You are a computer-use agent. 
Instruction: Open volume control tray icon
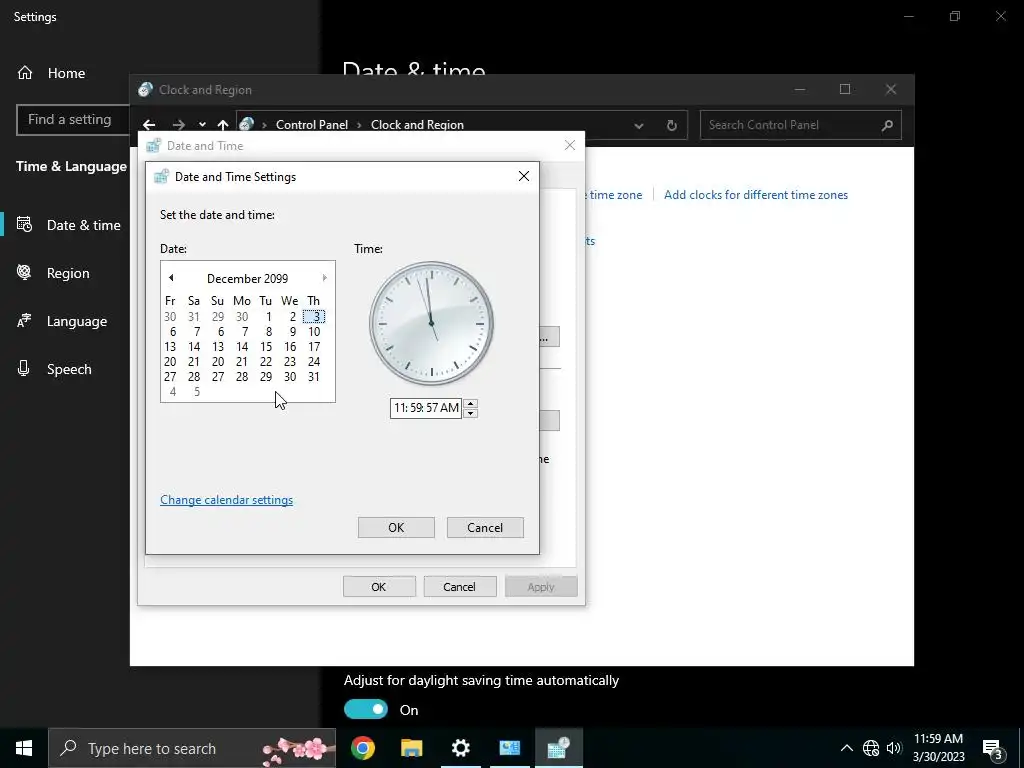pyautogui.click(x=894, y=748)
